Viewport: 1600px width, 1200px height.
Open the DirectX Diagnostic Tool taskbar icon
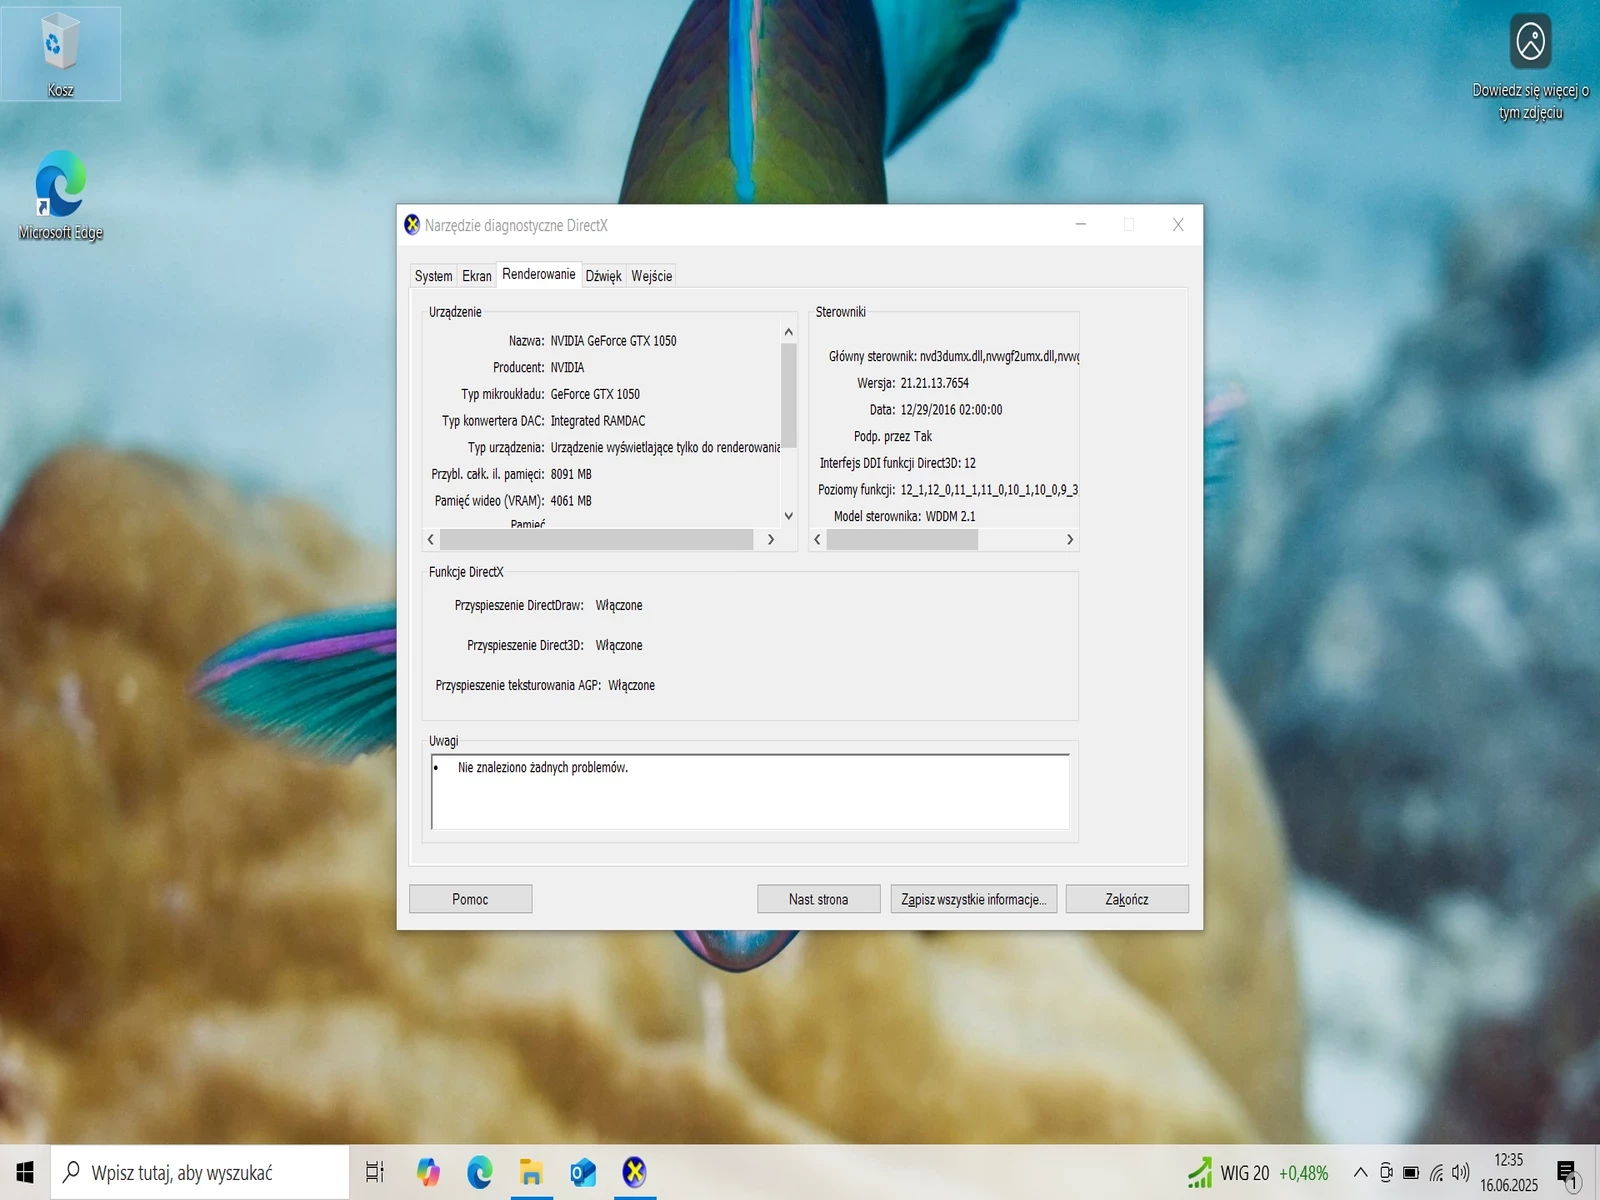[635, 1171]
